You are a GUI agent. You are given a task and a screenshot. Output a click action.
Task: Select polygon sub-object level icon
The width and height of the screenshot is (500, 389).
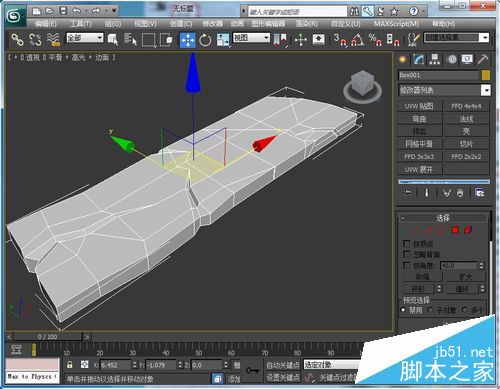pos(455,230)
